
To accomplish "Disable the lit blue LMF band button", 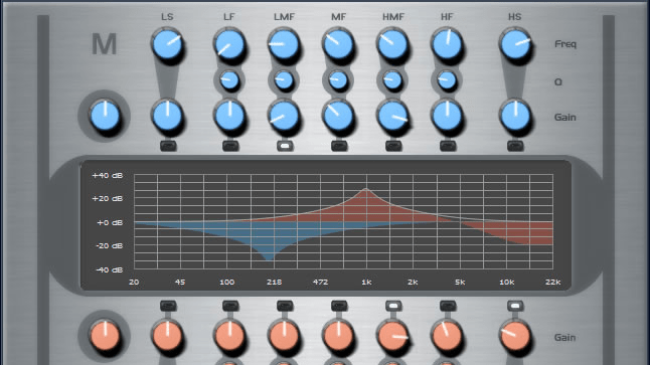I will click(284, 146).
